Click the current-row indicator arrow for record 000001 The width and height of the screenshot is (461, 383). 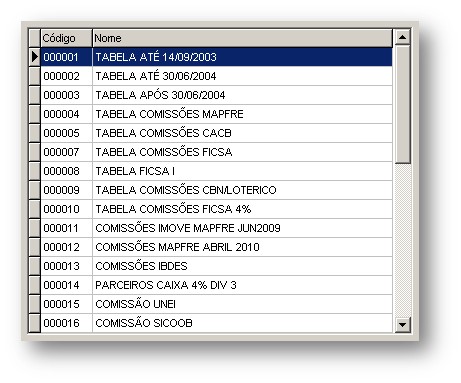tap(34, 57)
